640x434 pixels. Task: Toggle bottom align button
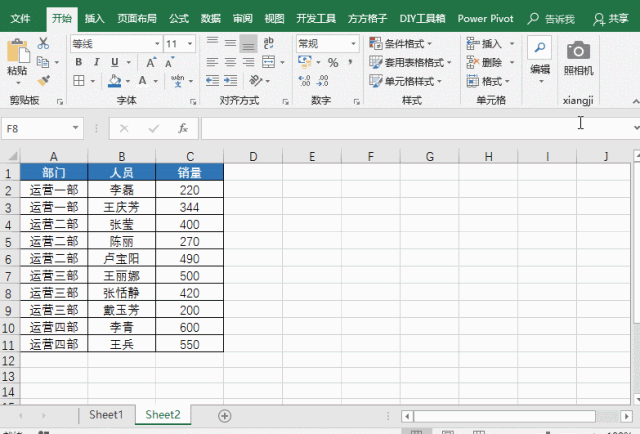click(x=247, y=44)
